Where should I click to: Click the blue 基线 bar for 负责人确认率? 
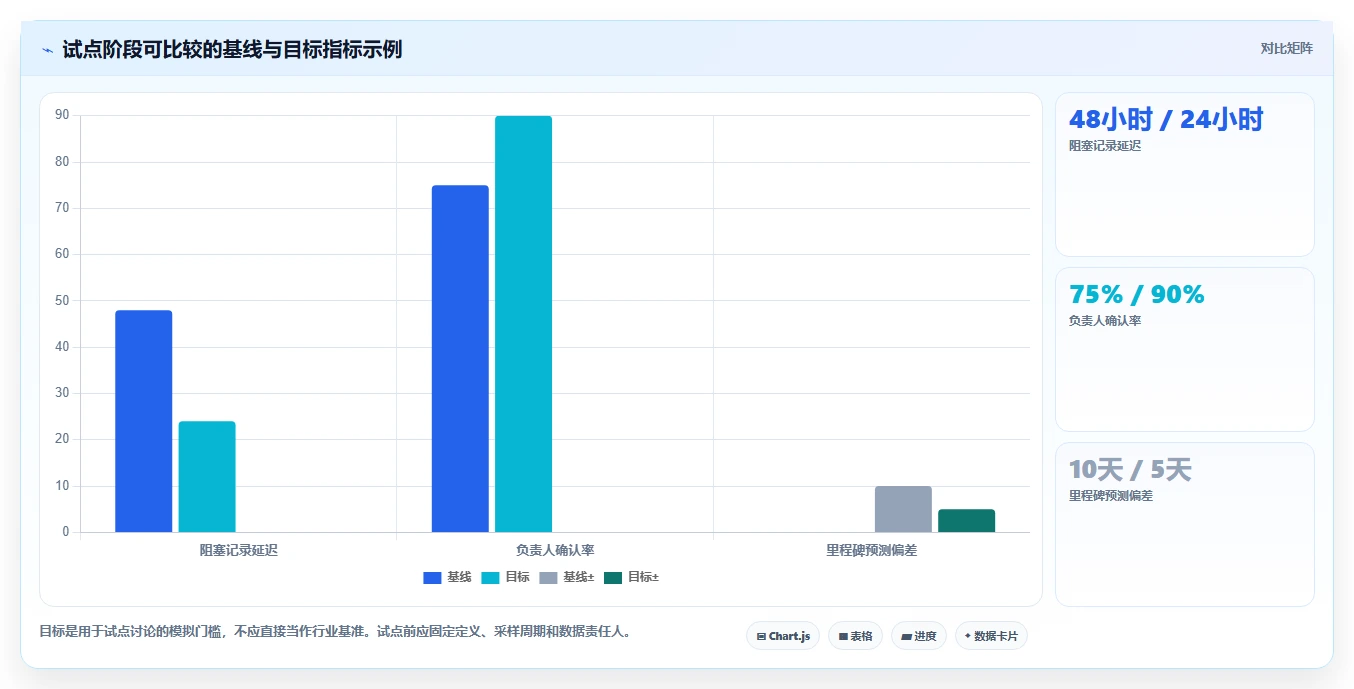(460, 359)
